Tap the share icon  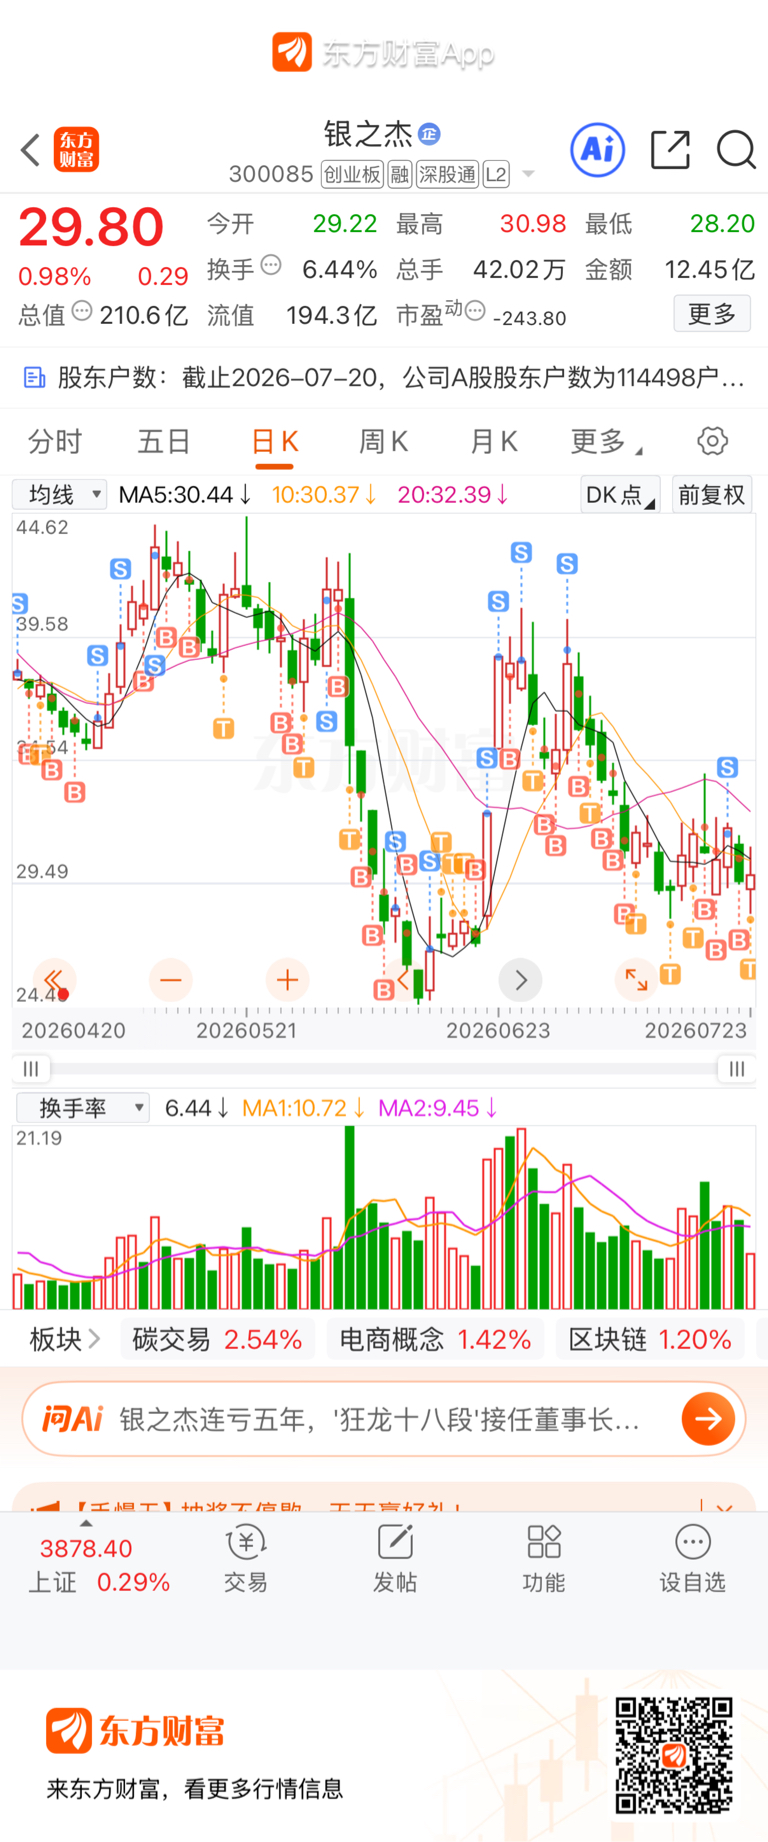[x=670, y=150]
